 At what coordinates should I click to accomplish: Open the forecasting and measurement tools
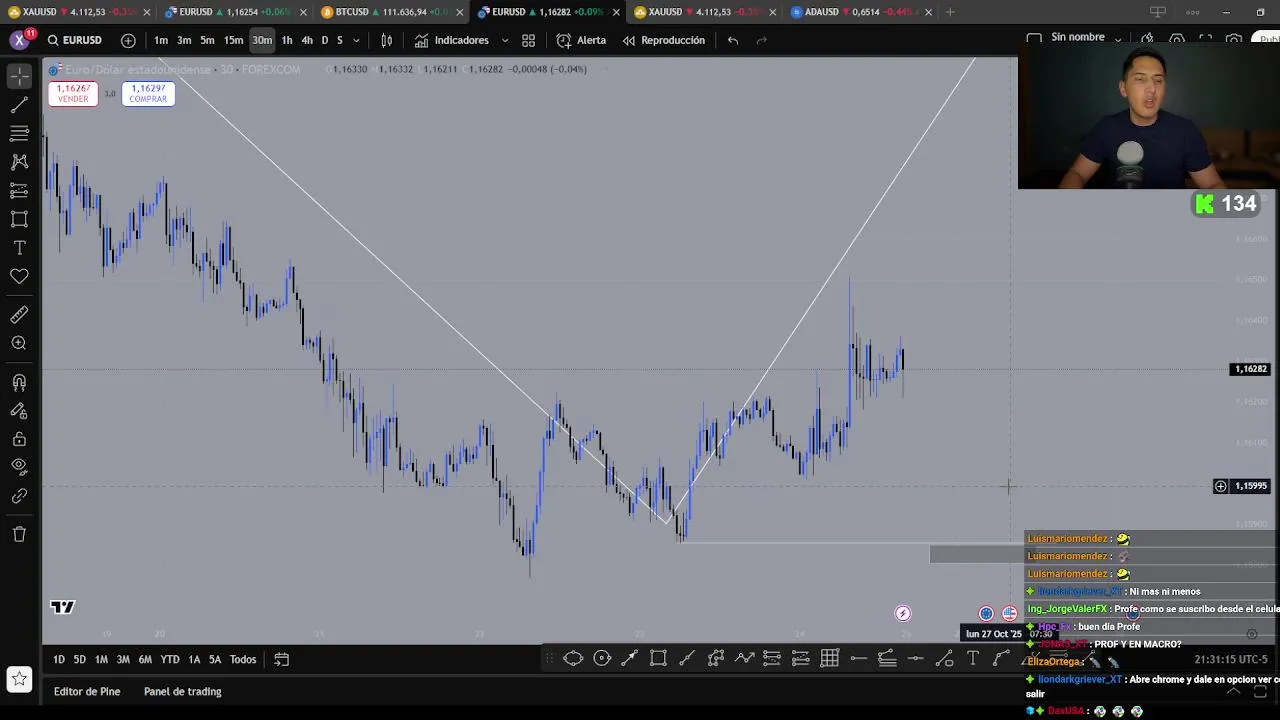coord(19,190)
